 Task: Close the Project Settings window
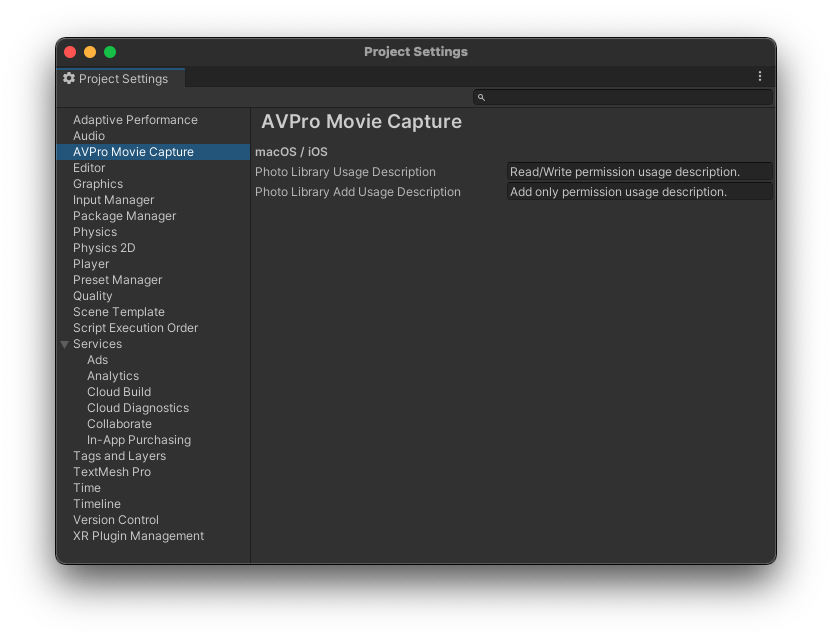pyautogui.click(x=70, y=52)
